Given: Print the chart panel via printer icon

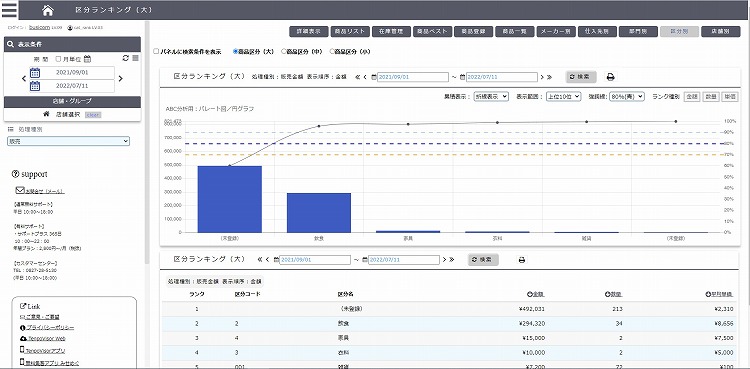Looking at the screenshot, I should tap(610, 77).
